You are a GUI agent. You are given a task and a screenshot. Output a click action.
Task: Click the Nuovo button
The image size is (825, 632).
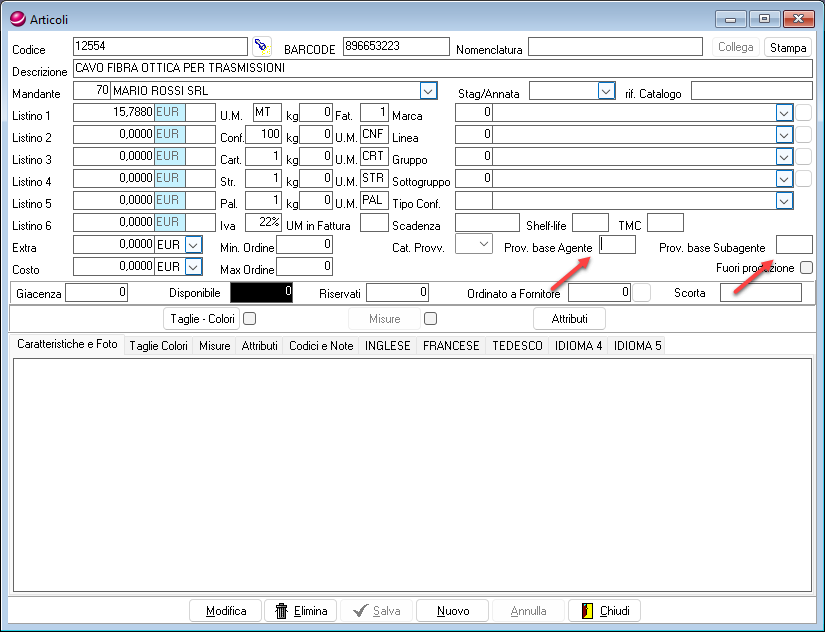[452, 611]
